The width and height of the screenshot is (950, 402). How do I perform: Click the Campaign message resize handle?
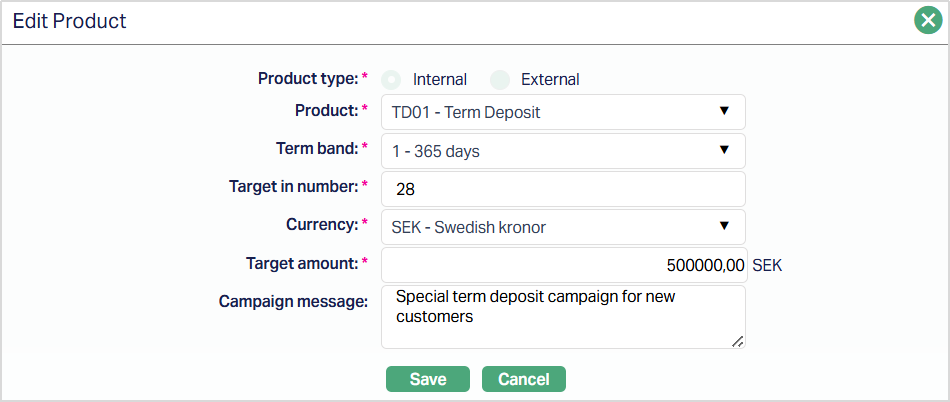[737, 341]
